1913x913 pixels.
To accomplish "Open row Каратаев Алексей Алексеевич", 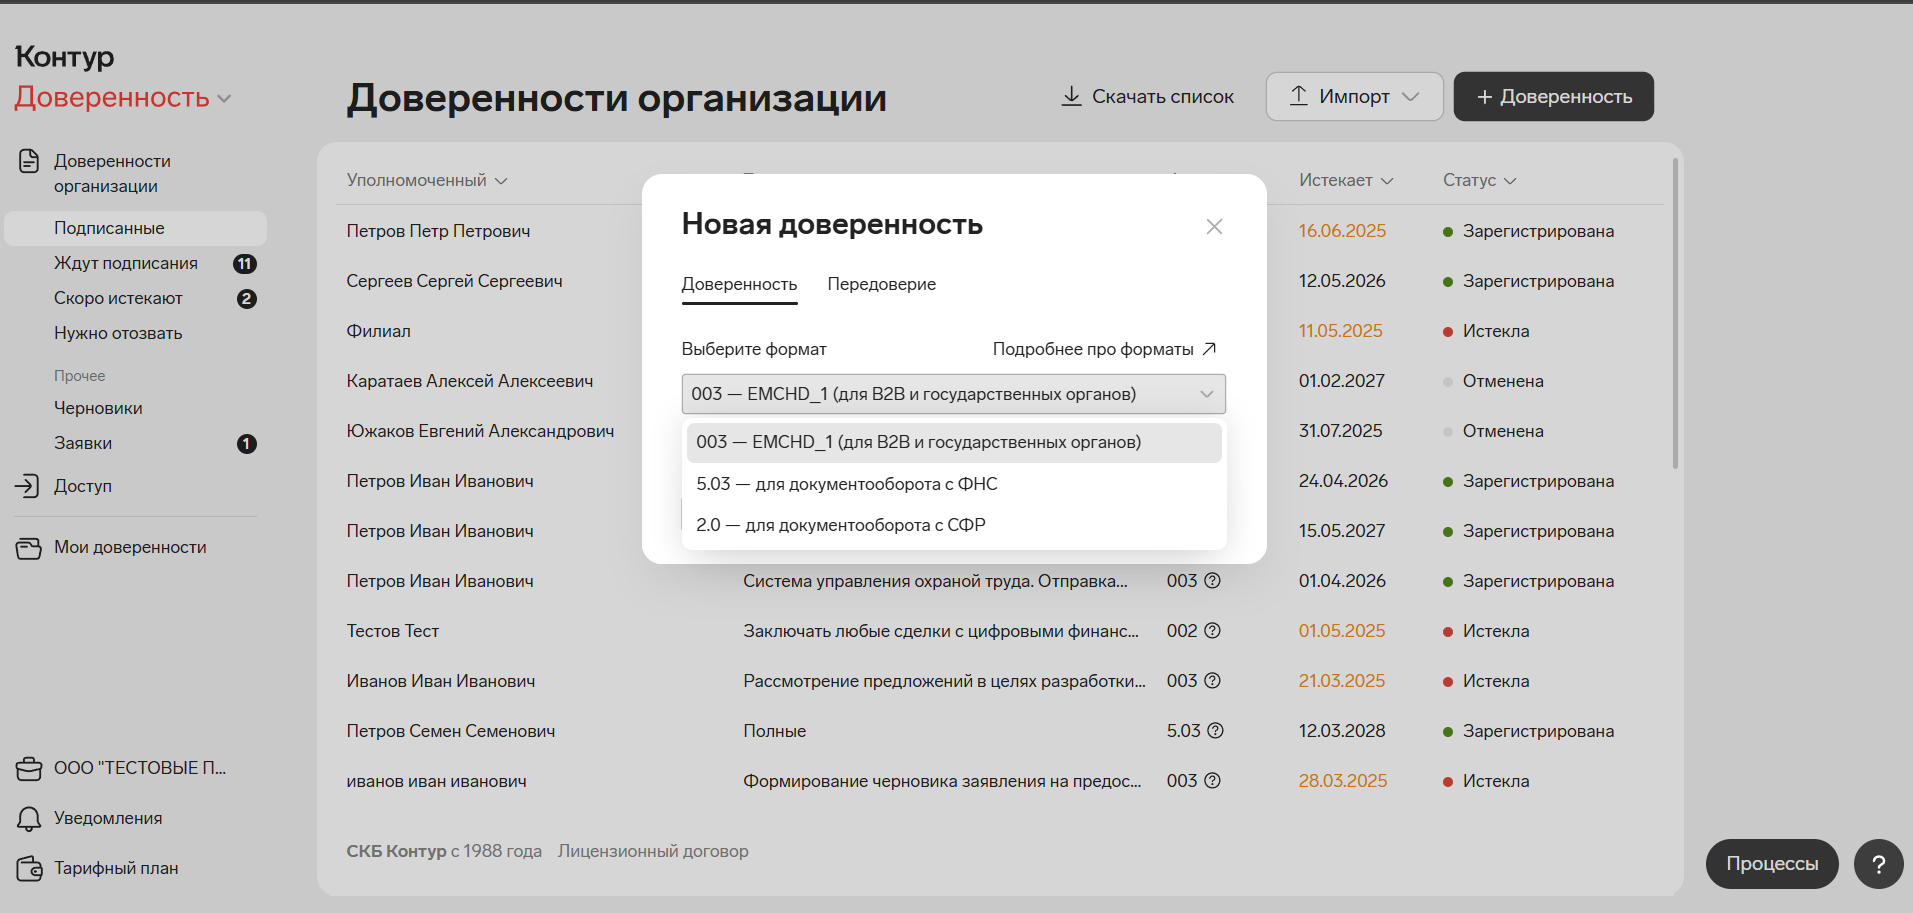I will (469, 381).
